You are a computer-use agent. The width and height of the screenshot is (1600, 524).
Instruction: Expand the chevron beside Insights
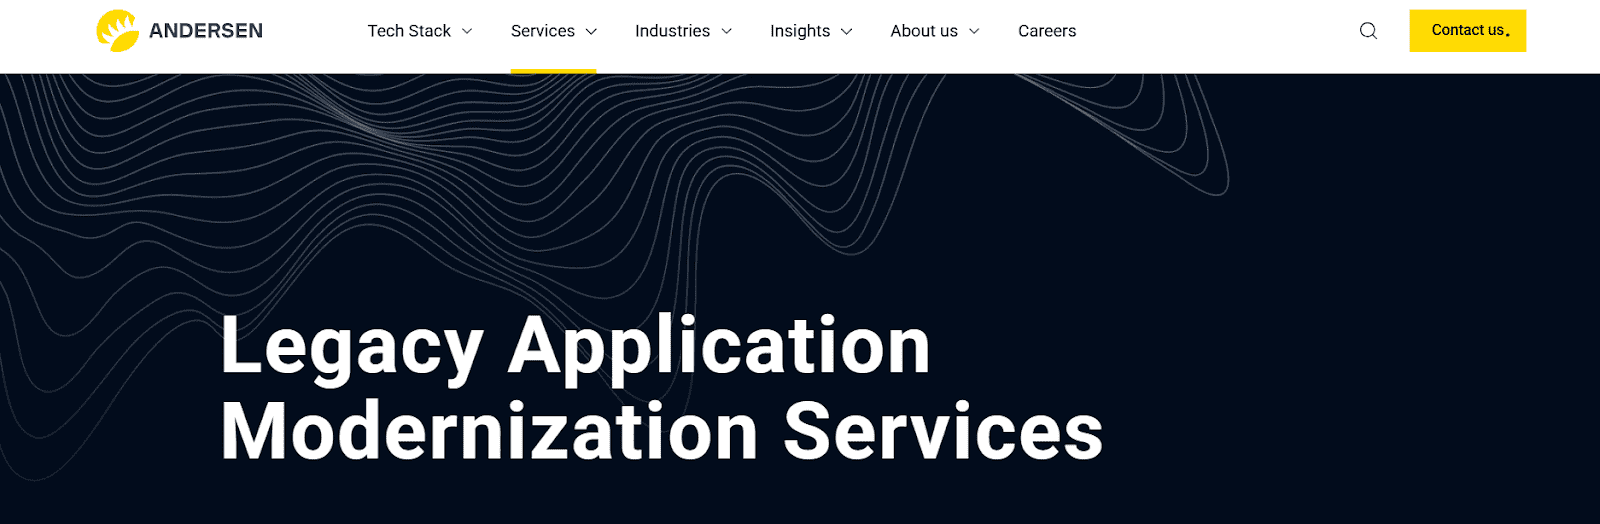847,32
